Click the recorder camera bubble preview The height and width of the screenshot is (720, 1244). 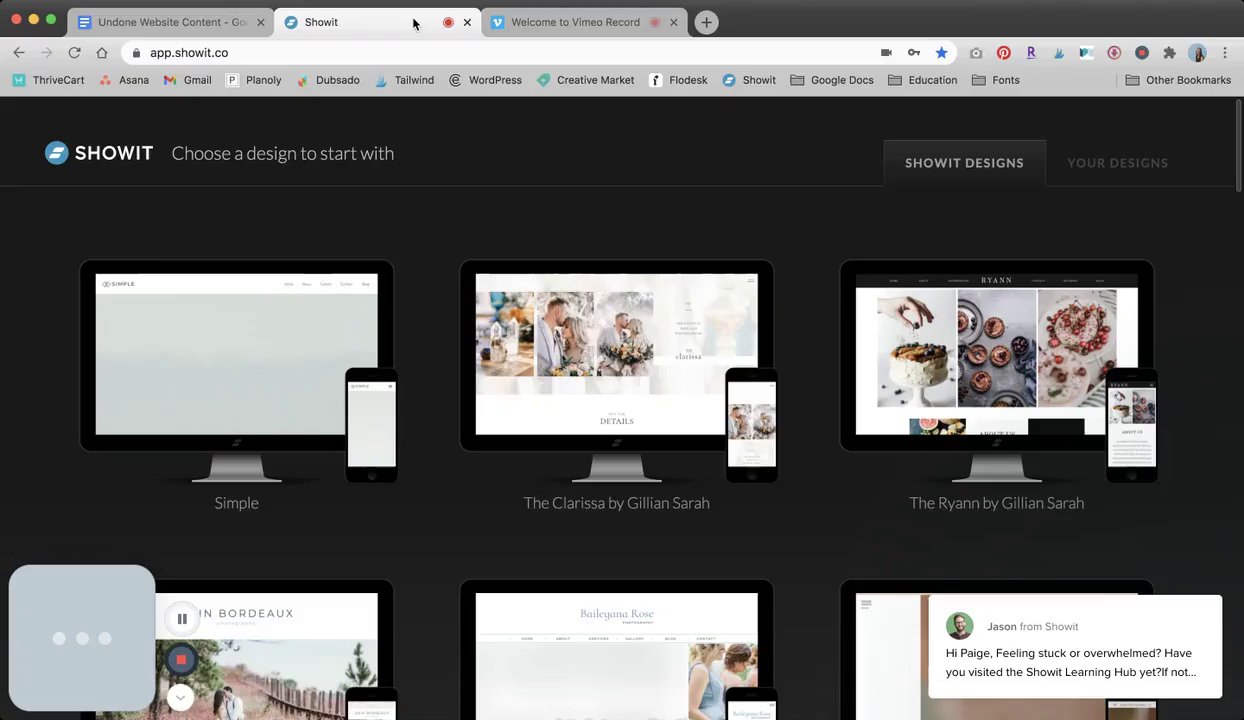pos(82,638)
